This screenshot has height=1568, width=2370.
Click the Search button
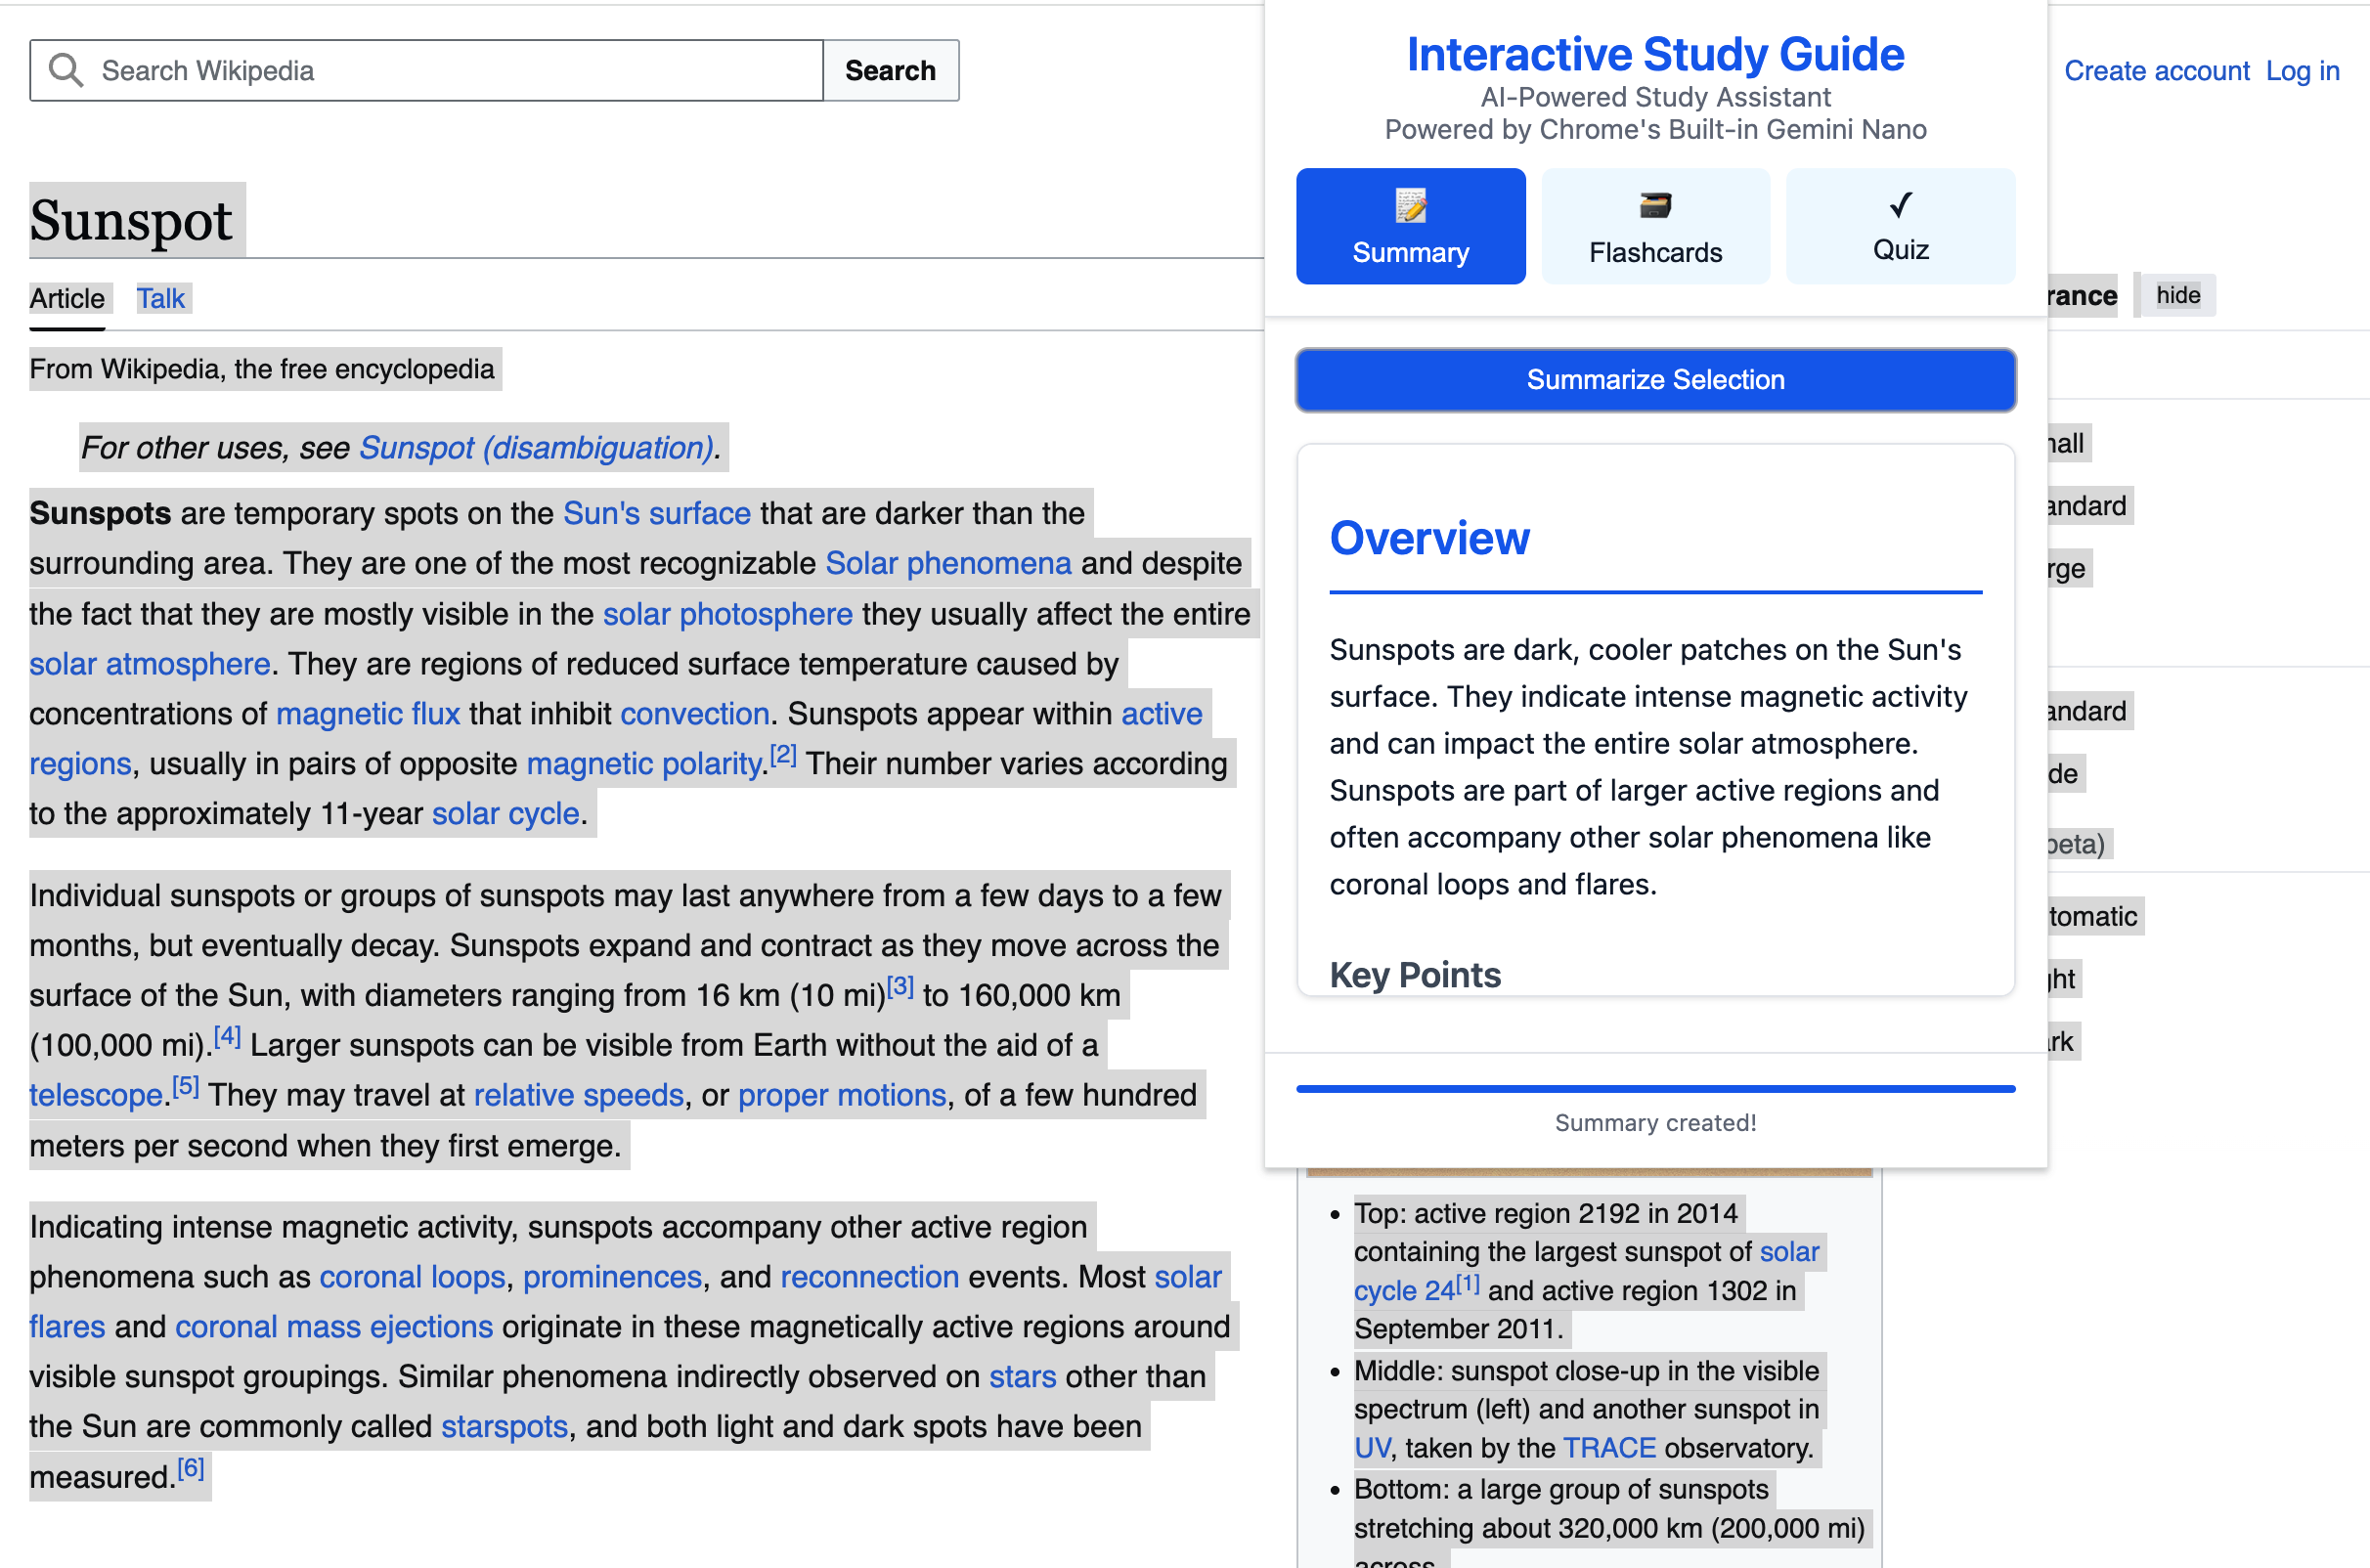click(x=890, y=70)
